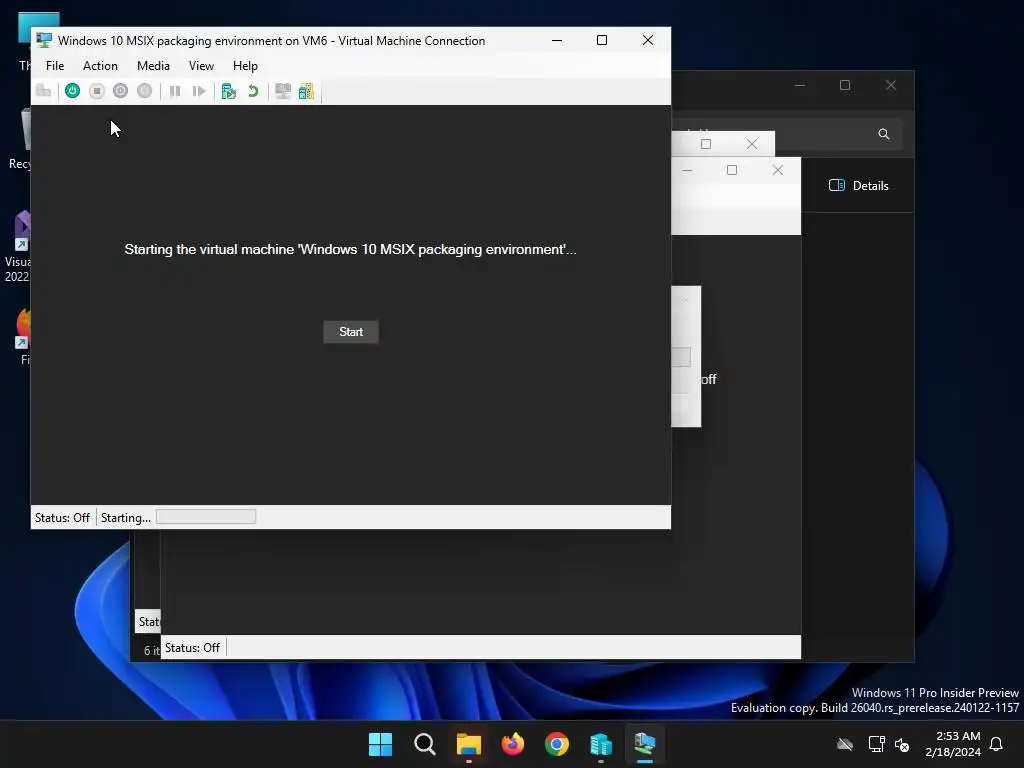Click the muted volume tray icon
This screenshot has width=1024, height=768.
(x=902, y=744)
